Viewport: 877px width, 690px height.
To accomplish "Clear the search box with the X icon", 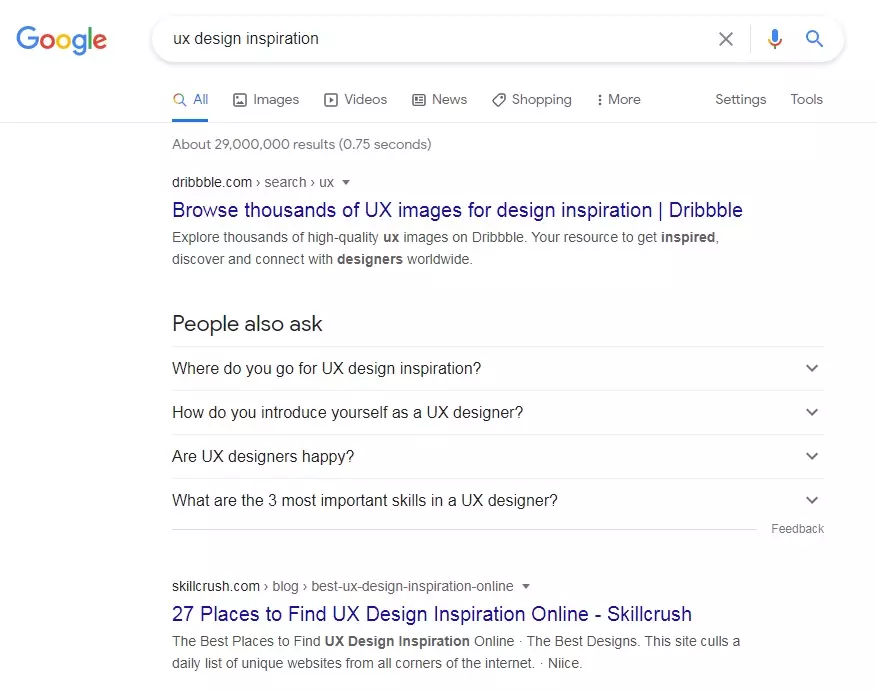I will pos(725,39).
